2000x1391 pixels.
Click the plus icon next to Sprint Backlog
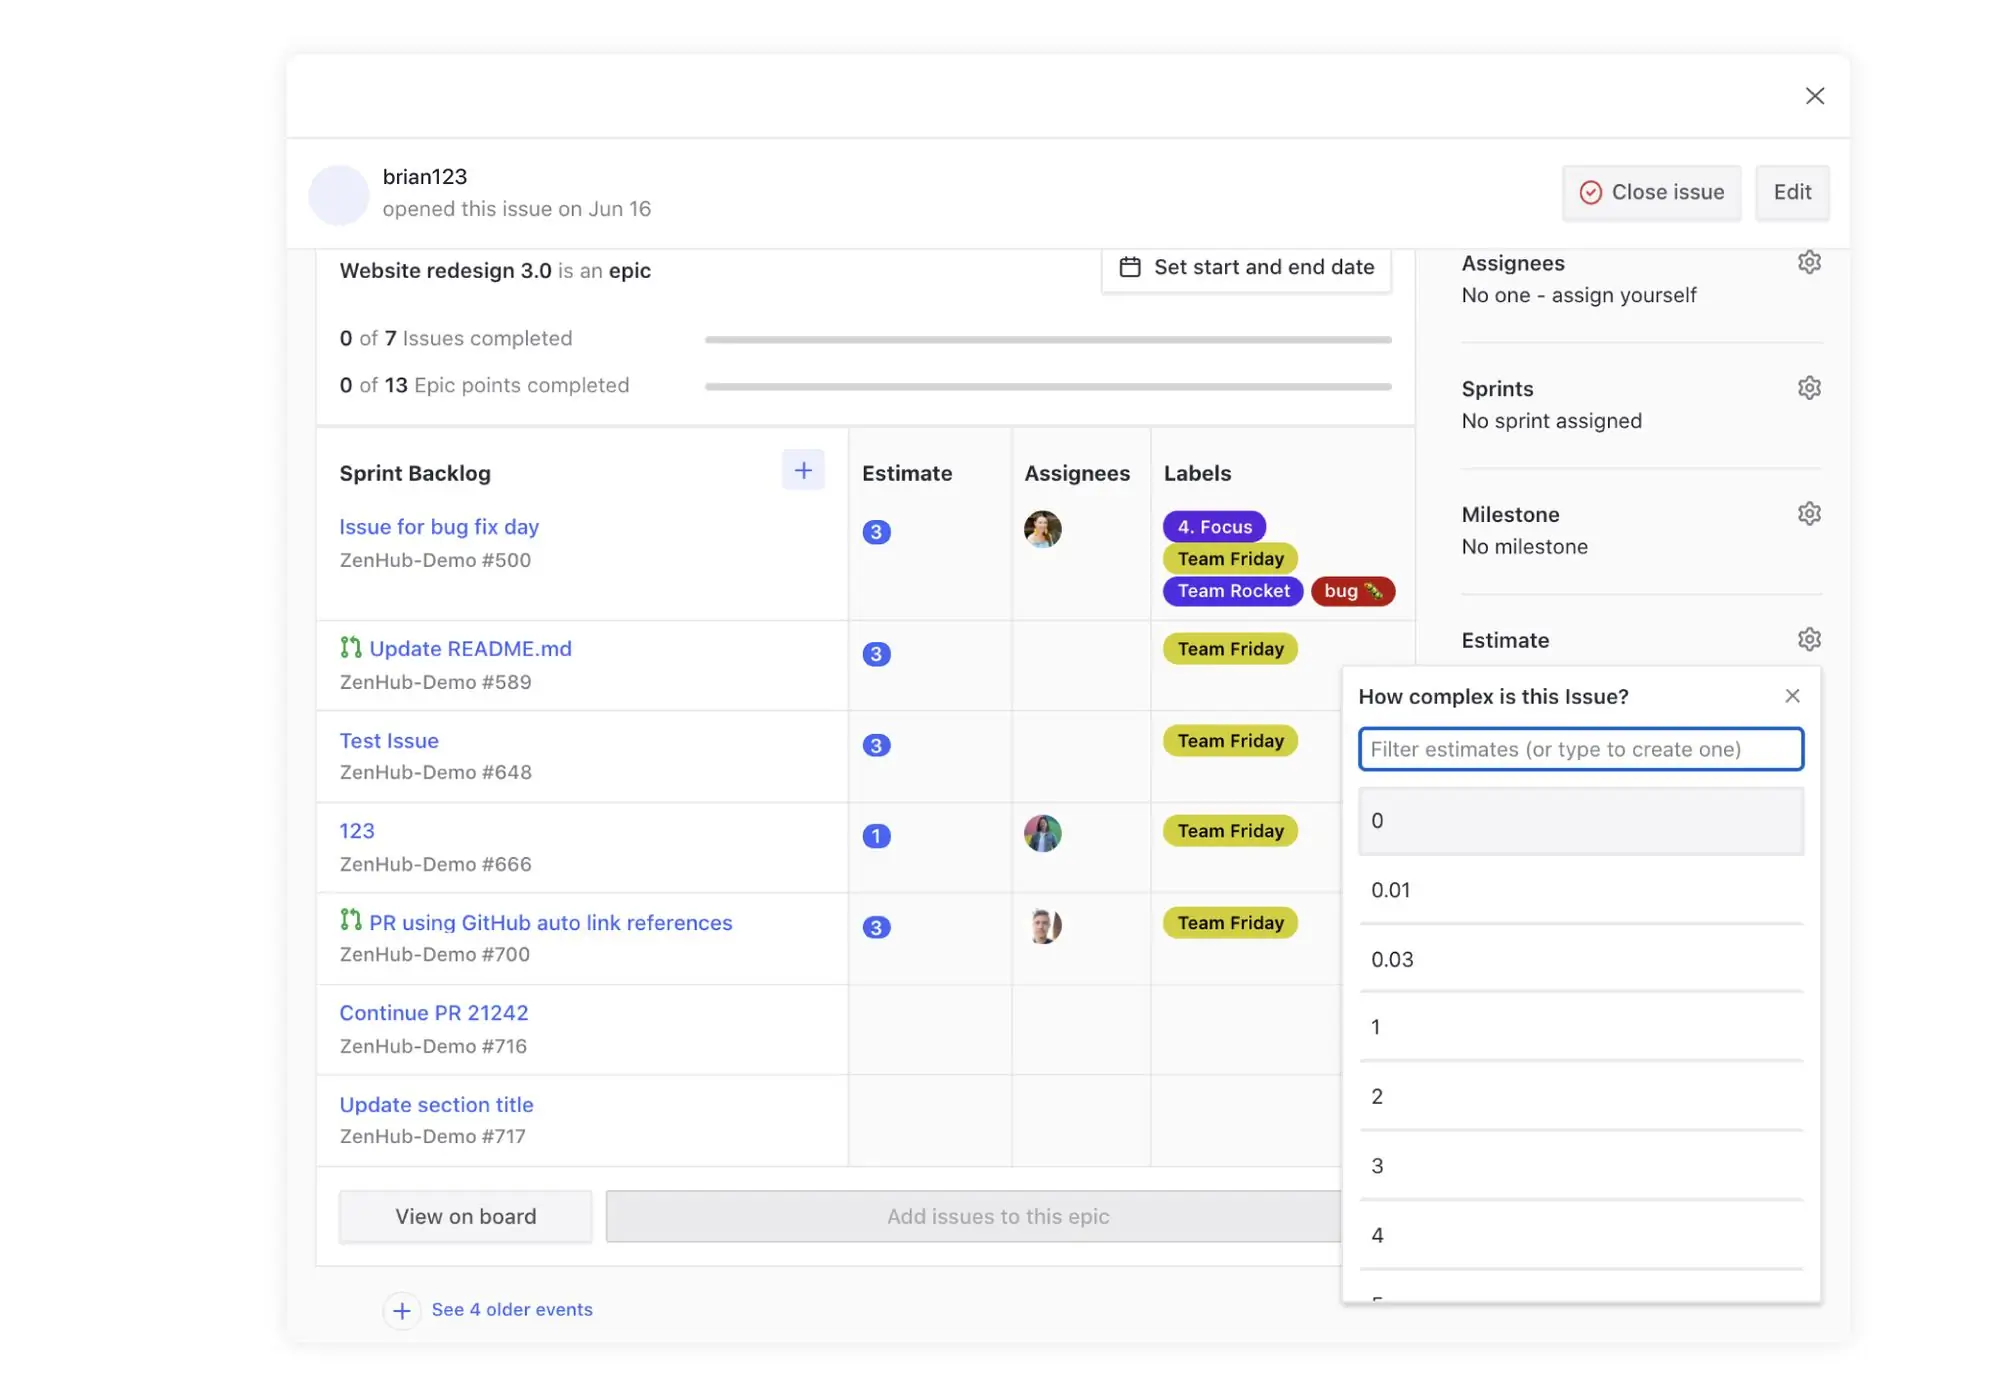[803, 470]
